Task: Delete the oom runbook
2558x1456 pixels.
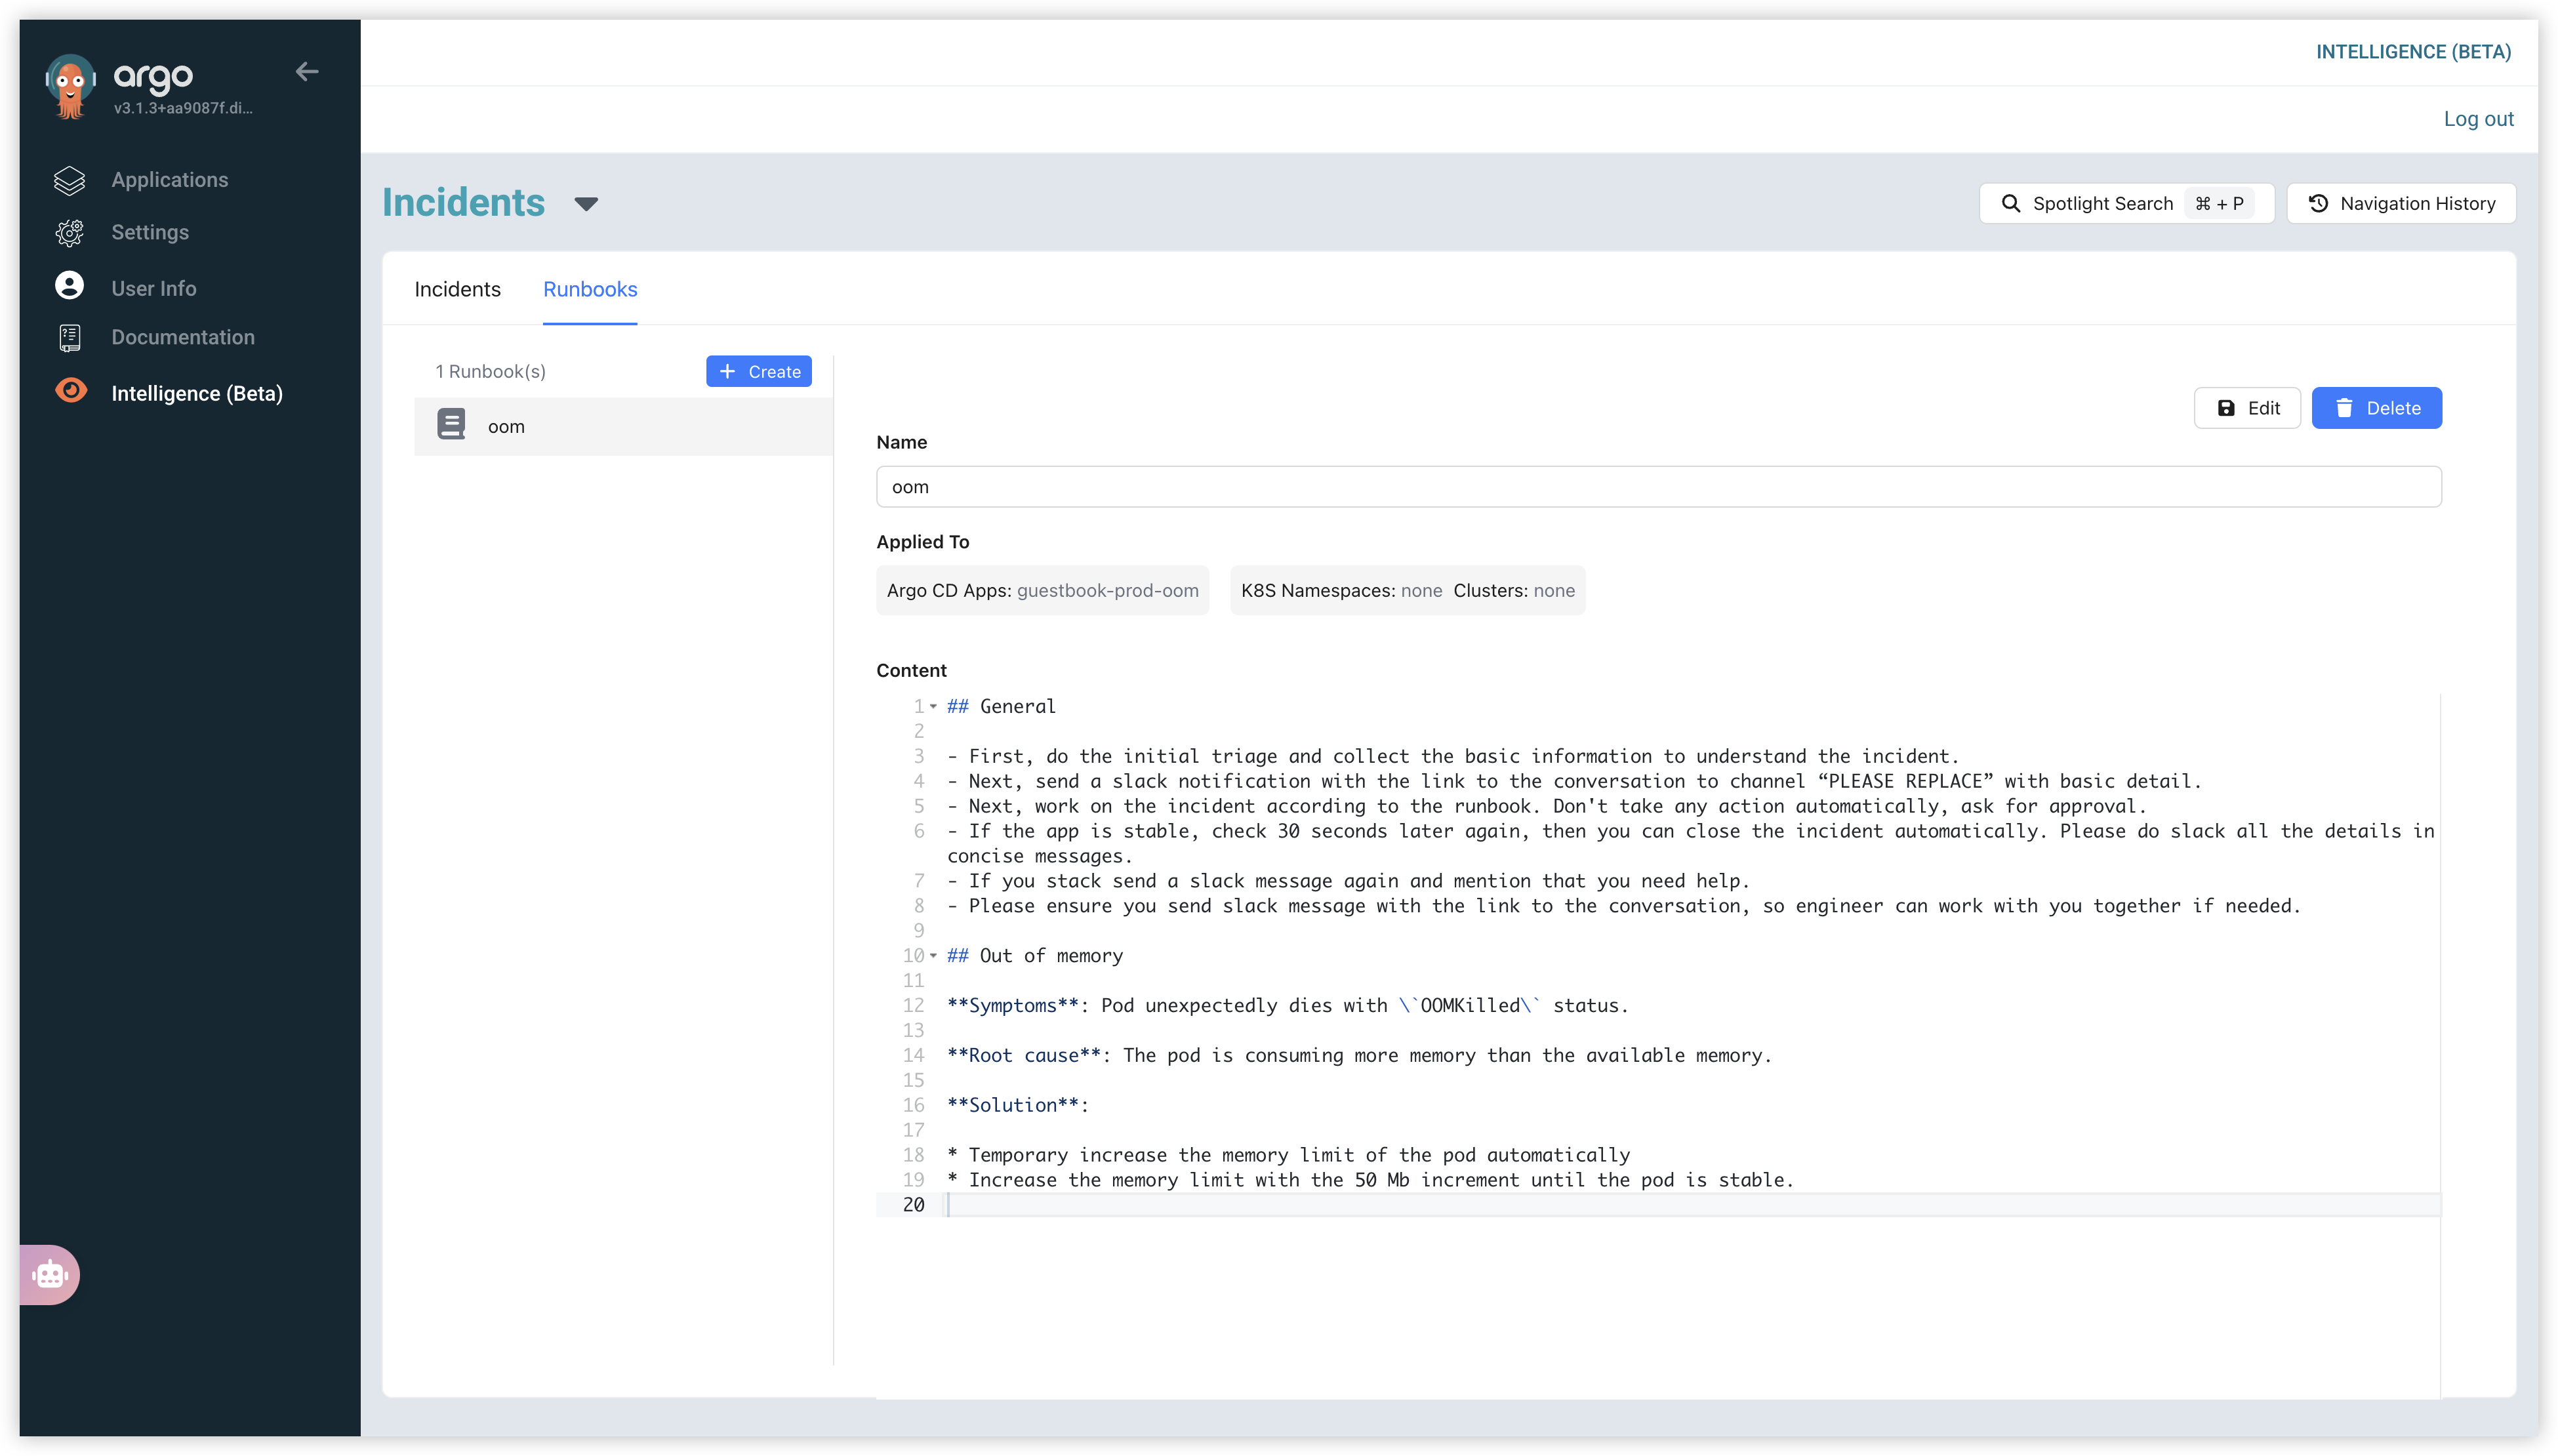Action: click(2377, 408)
